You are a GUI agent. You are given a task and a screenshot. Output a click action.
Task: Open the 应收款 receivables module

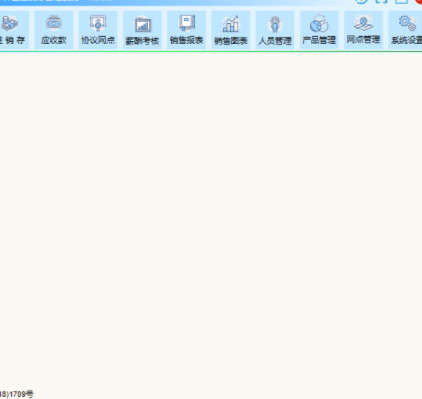point(54,30)
